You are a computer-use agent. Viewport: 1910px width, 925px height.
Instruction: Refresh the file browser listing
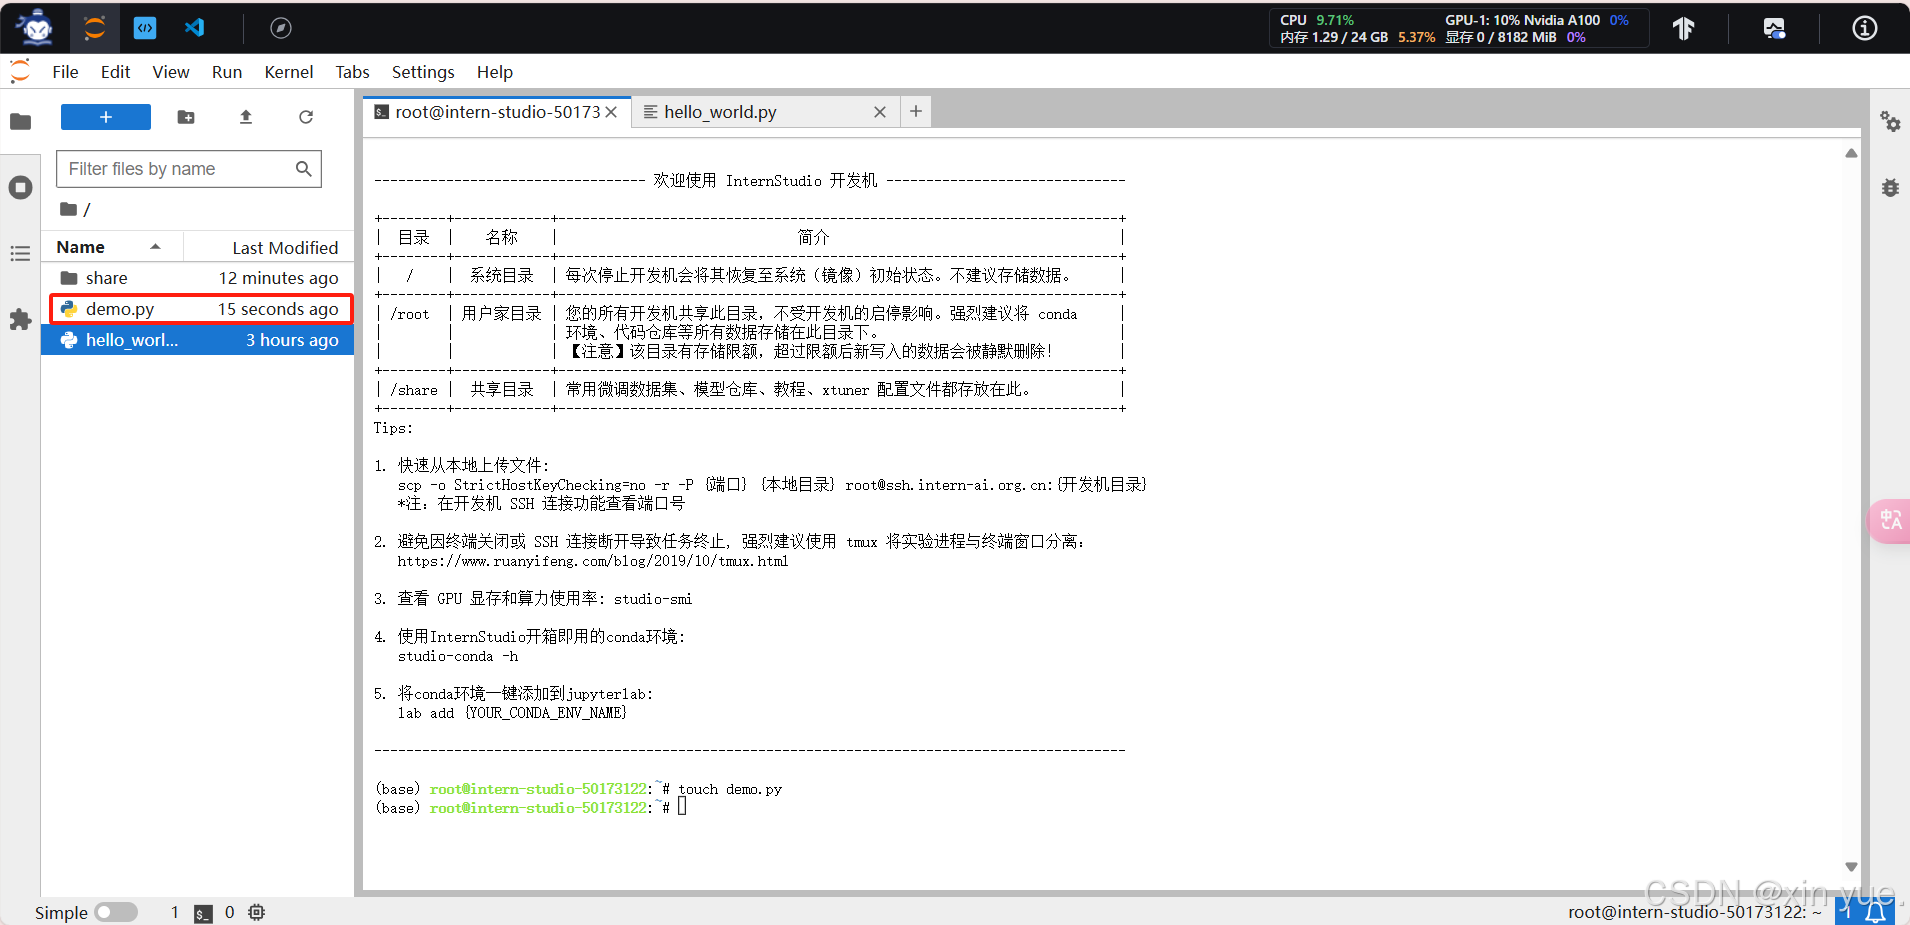click(306, 117)
